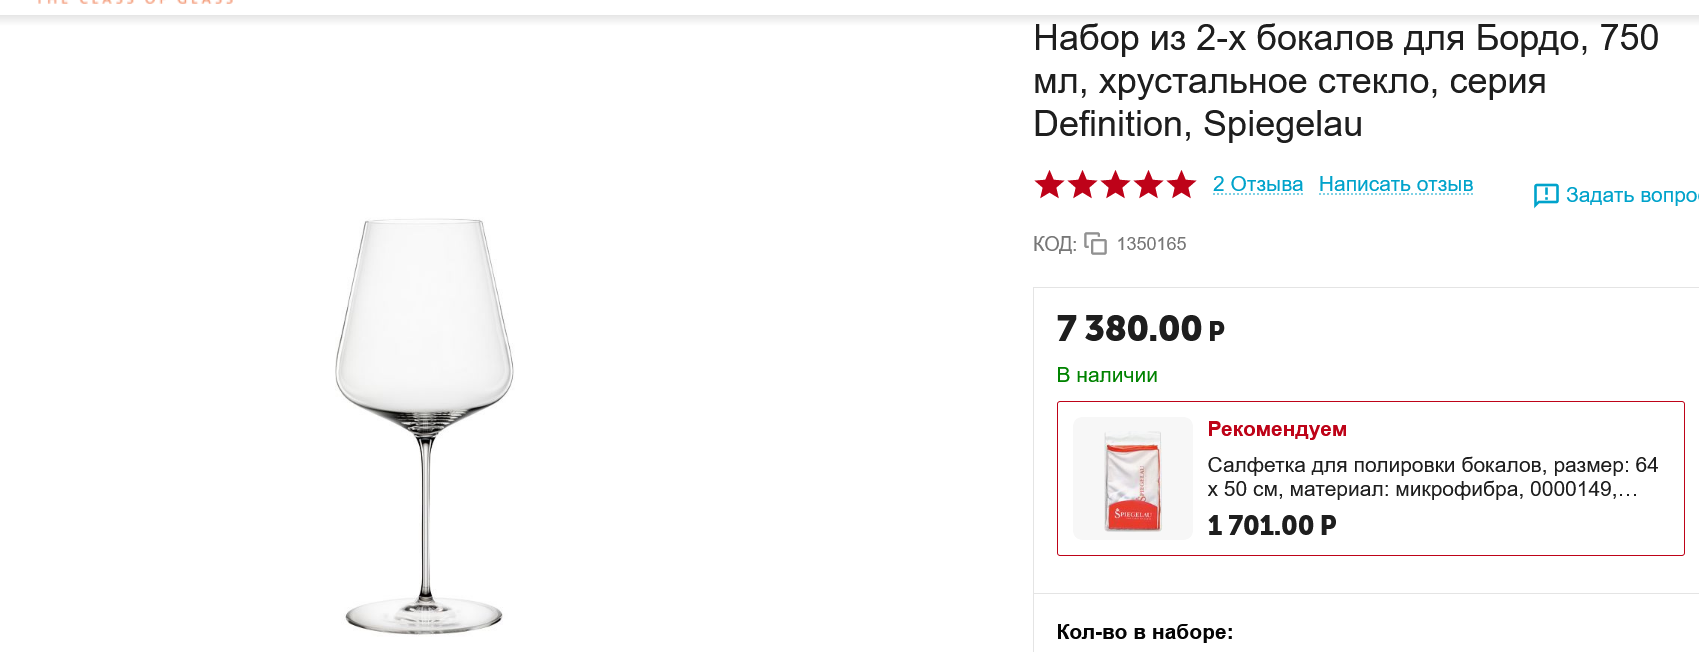This screenshot has height=652, width=1699.
Task: Open the "2 Отзыва" reviews link
Action: [1257, 185]
